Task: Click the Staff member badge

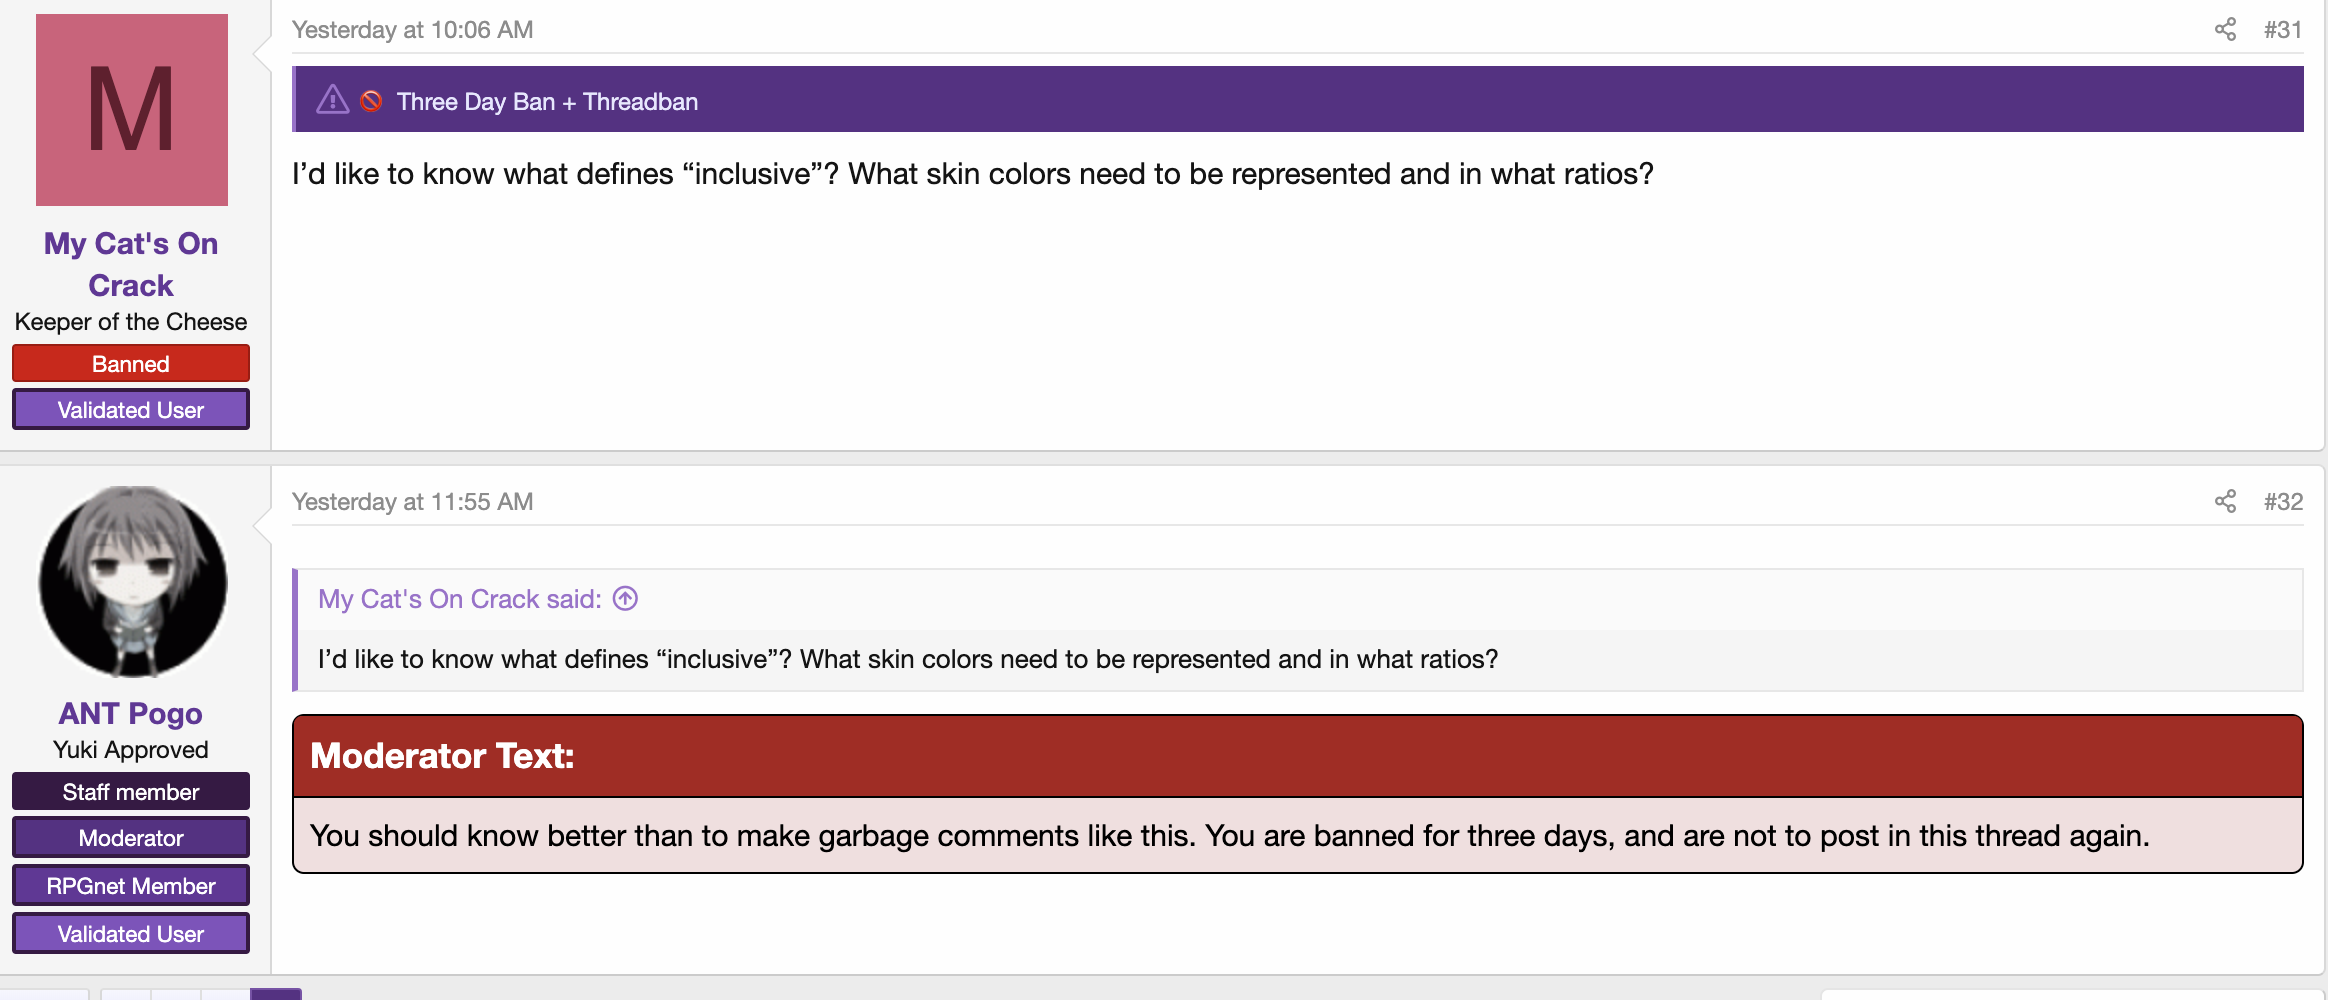Action: coord(131,791)
